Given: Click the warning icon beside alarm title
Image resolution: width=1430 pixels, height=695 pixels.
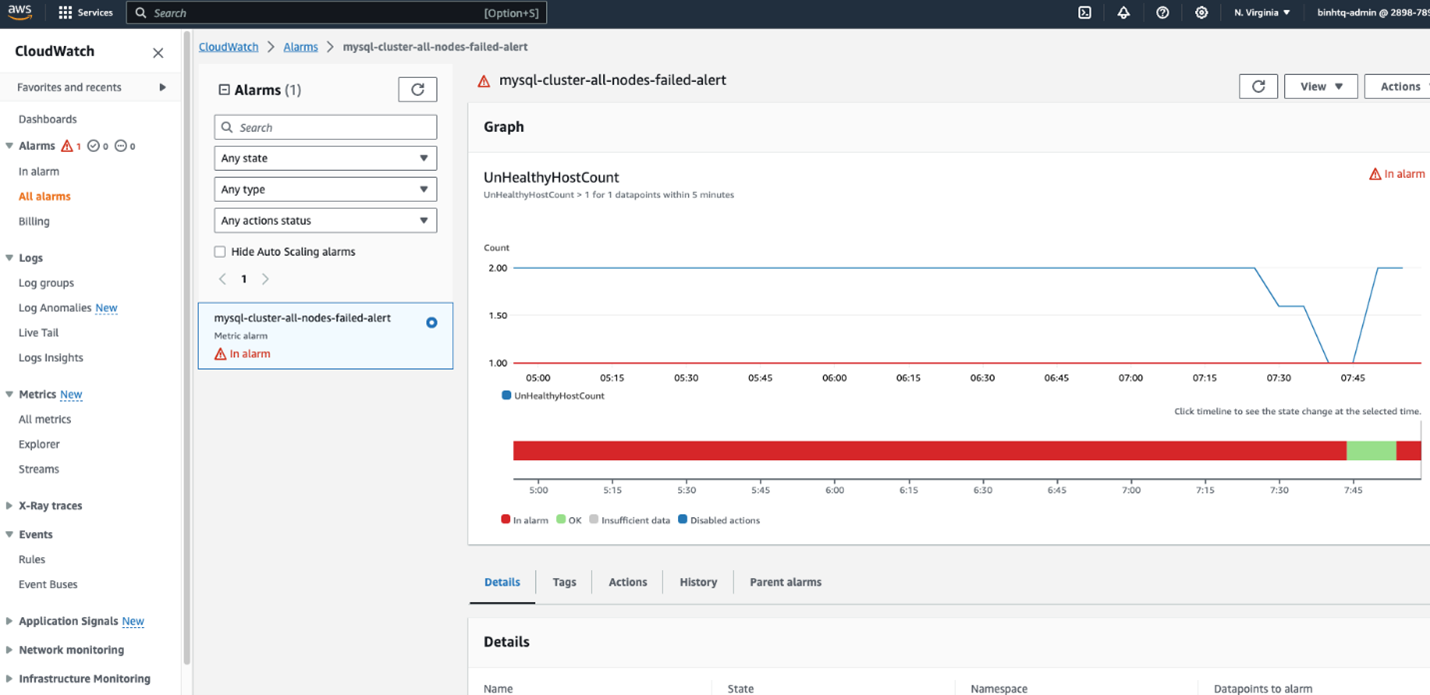Looking at the screenshot, I should coord(484,81).
